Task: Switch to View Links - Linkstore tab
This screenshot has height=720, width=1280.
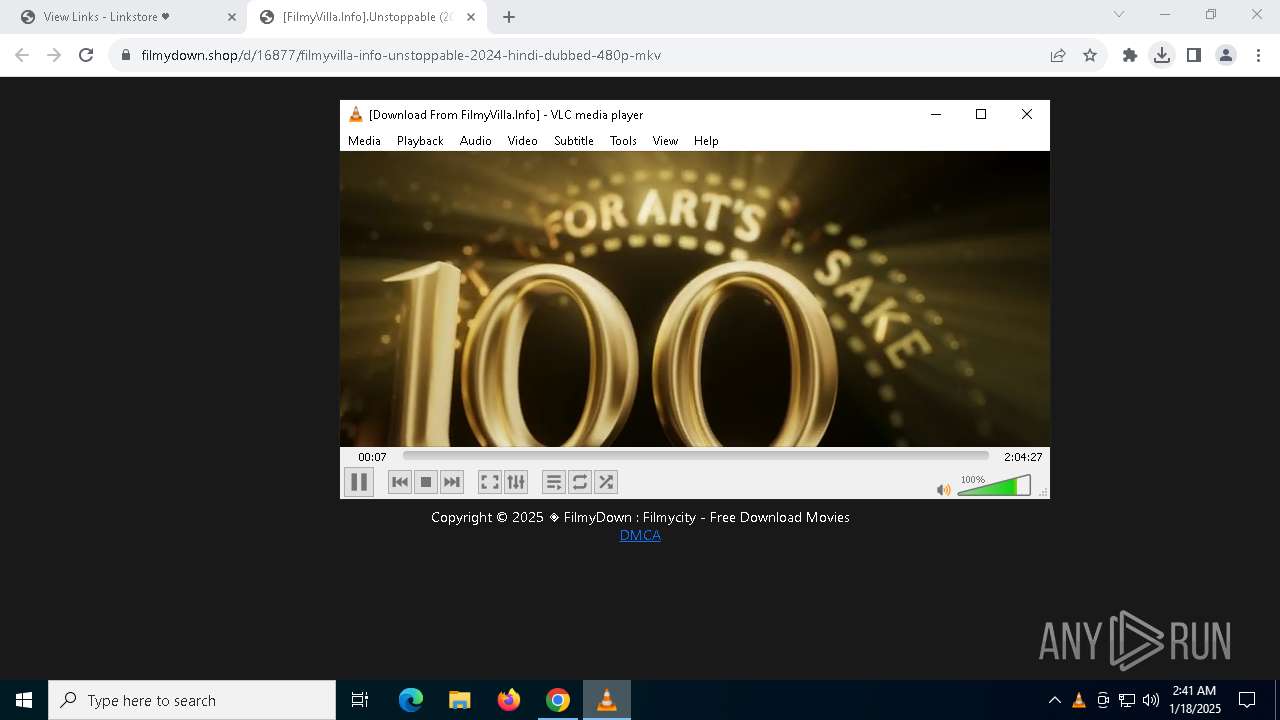Action: (124, 17)
